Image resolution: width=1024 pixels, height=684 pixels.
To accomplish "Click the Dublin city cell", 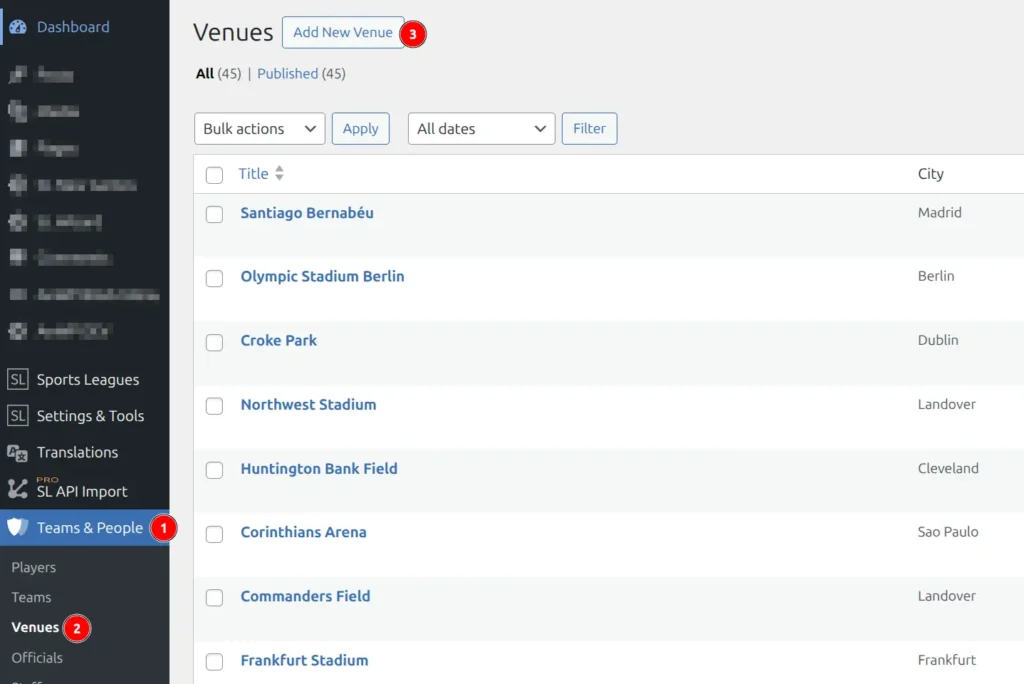I will click(938, 340).
